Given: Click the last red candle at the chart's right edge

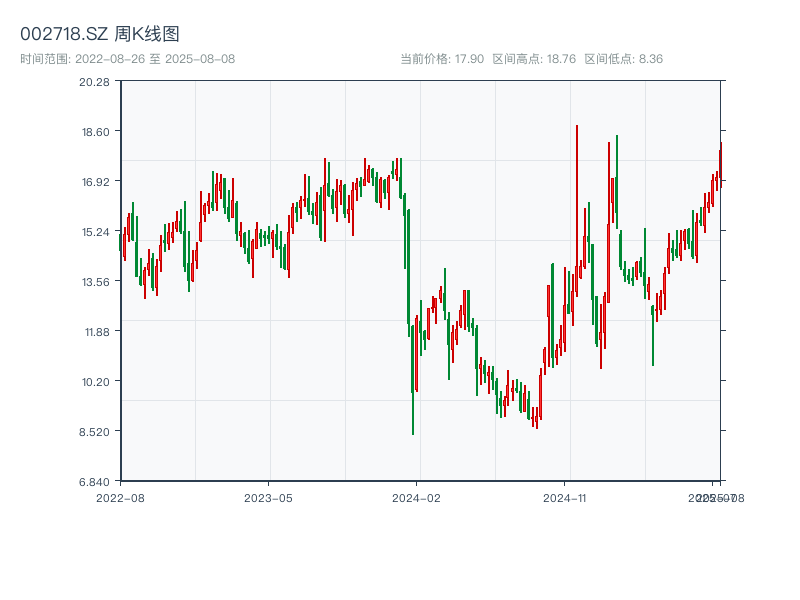Looking at the screenshot, I should point(721,165).
